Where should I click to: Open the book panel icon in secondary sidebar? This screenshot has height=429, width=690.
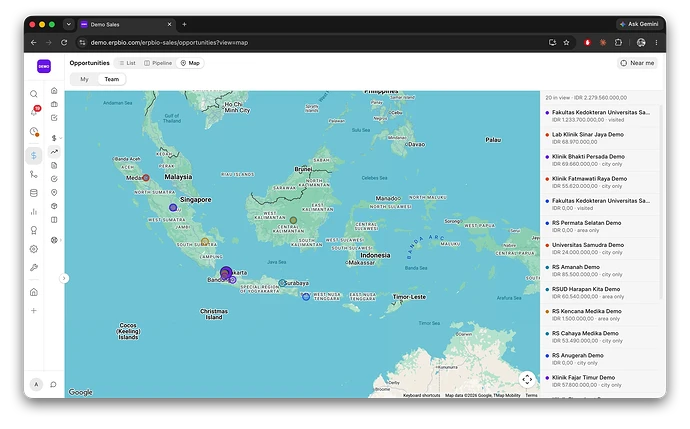54,220
